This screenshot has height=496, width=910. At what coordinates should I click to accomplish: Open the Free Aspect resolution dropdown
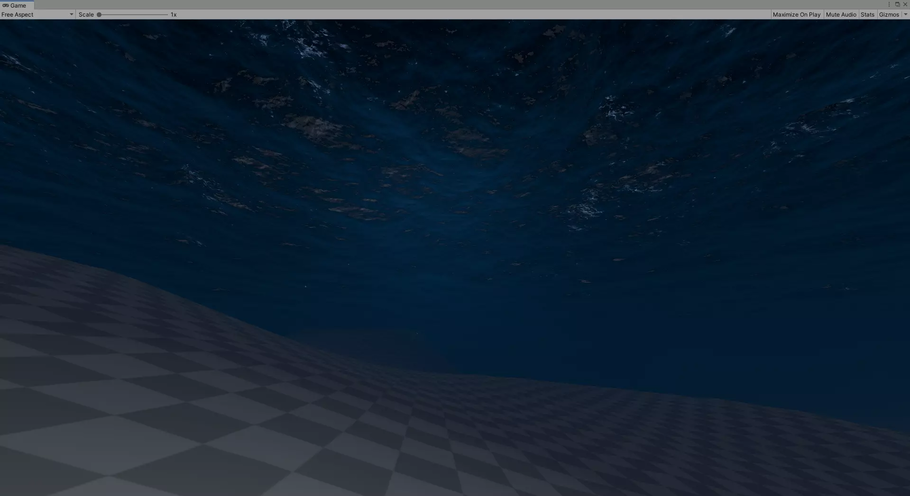(37, 15)
